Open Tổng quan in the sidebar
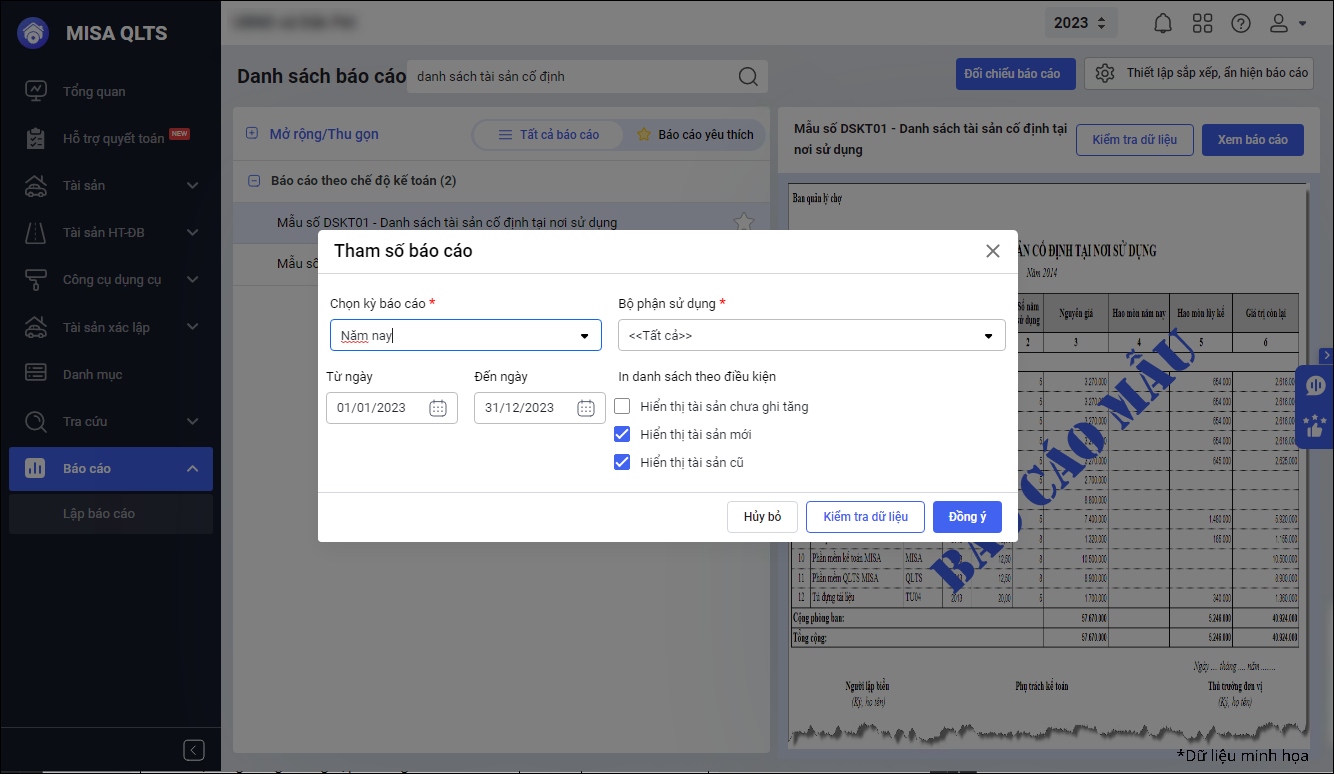Viewport: 1334px width, 774px height. 94,91
